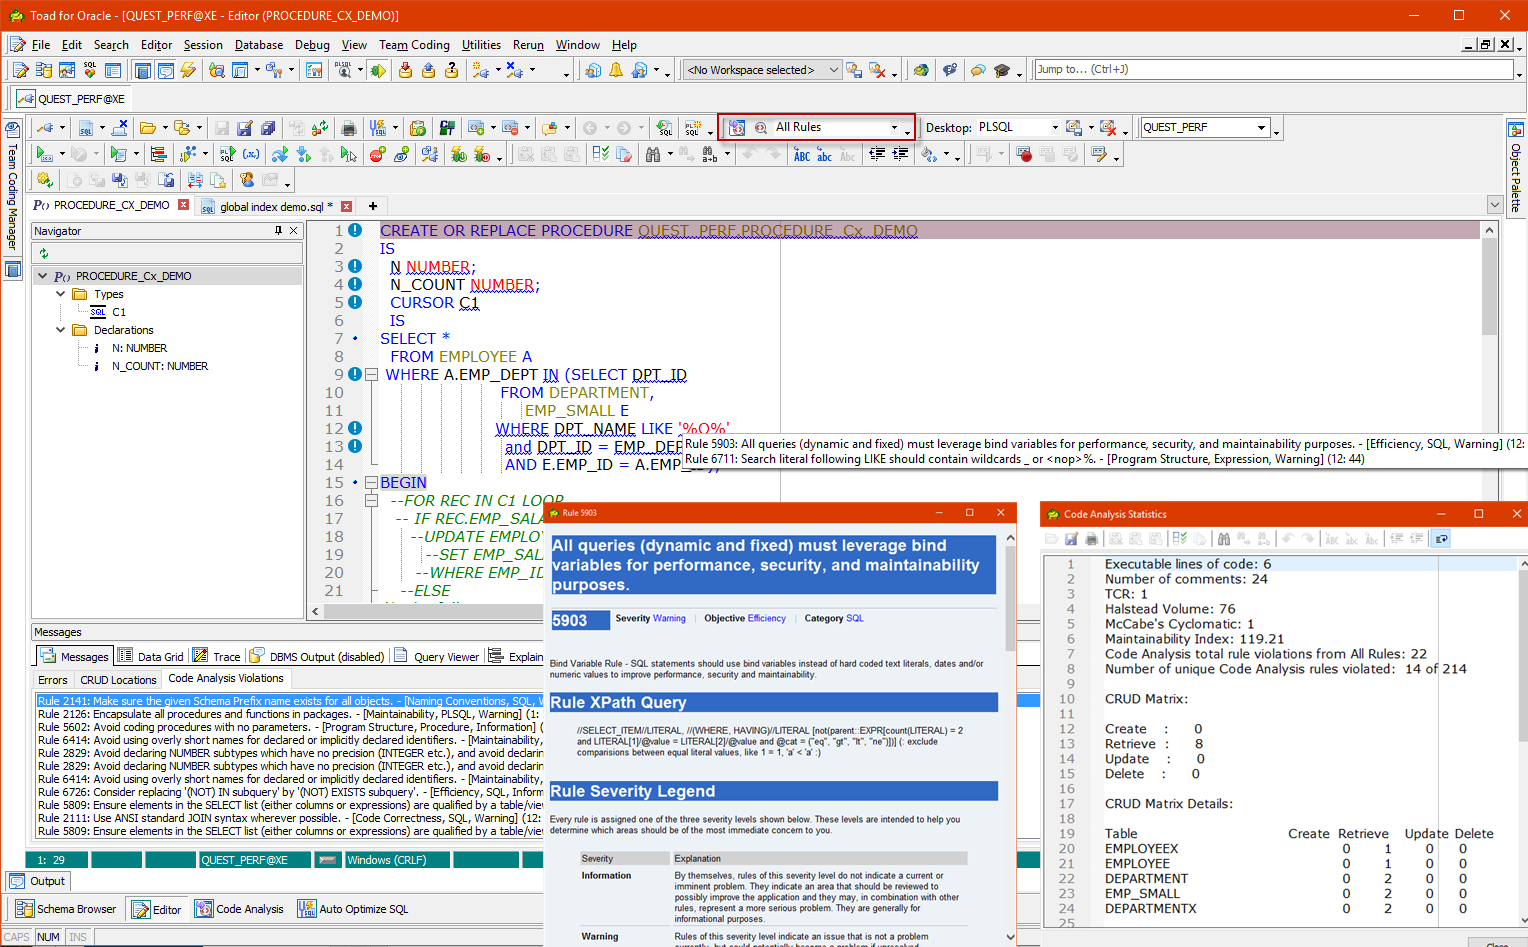This screenshot has width=1528, height=947.
Task: Click the graduation cap learning icon
Action: (x=1002, y=70)
